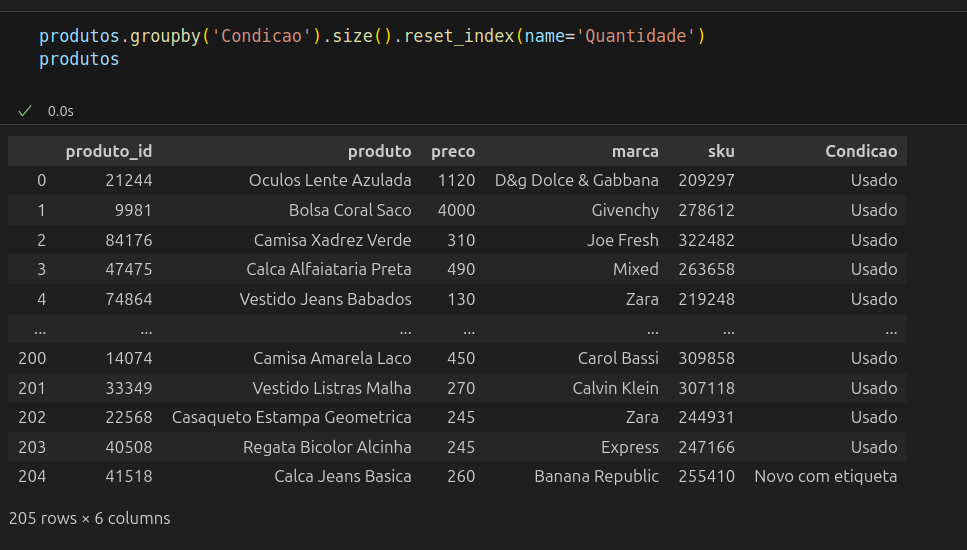Click the sku value 263658
The width and height of the screenshot is (967, 550).
(x=707, y=269)
